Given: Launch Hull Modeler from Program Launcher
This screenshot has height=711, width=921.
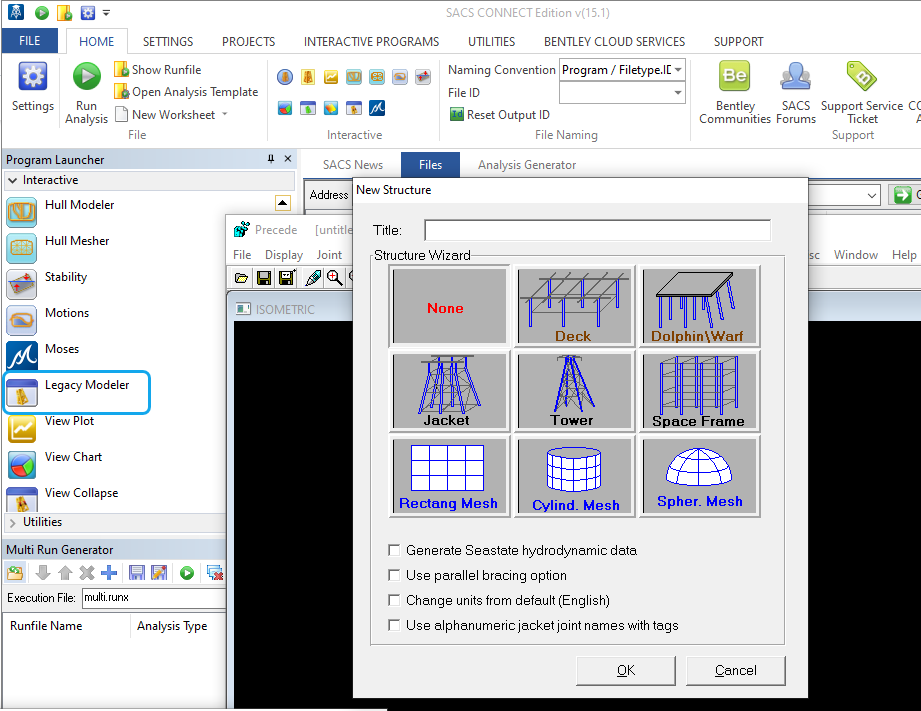Looking at the screenshot, I should [x=79, y=205].
